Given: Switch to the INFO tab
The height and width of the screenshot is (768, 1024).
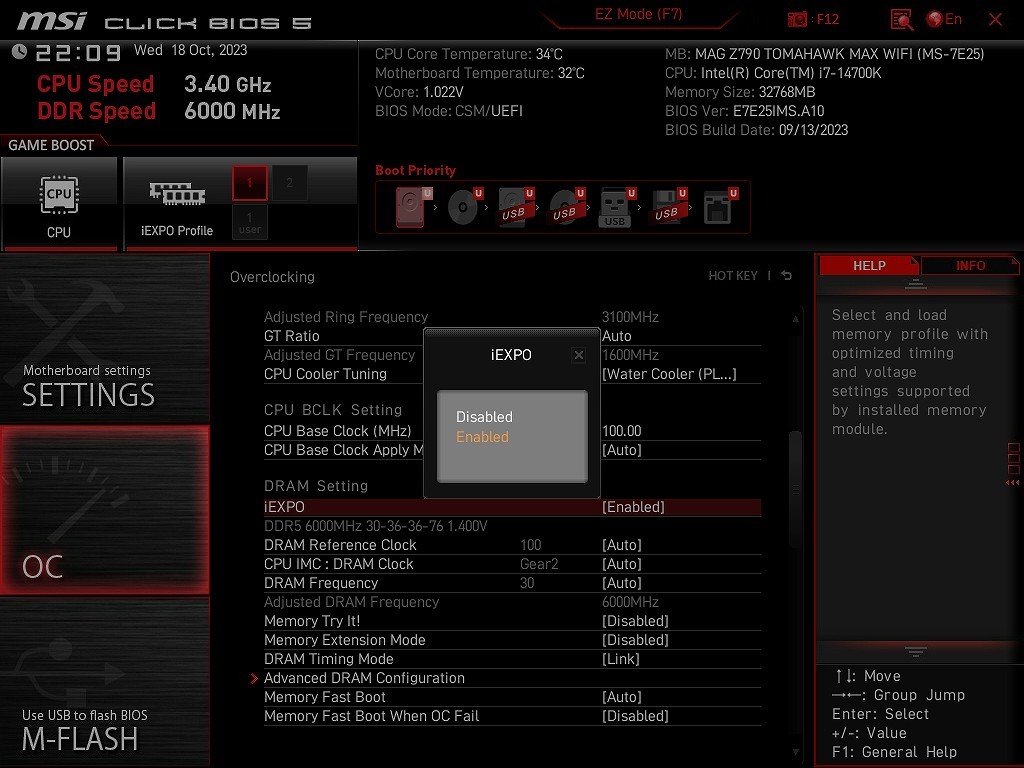Looking at the screenshot, I should click(x=970, y=265).
